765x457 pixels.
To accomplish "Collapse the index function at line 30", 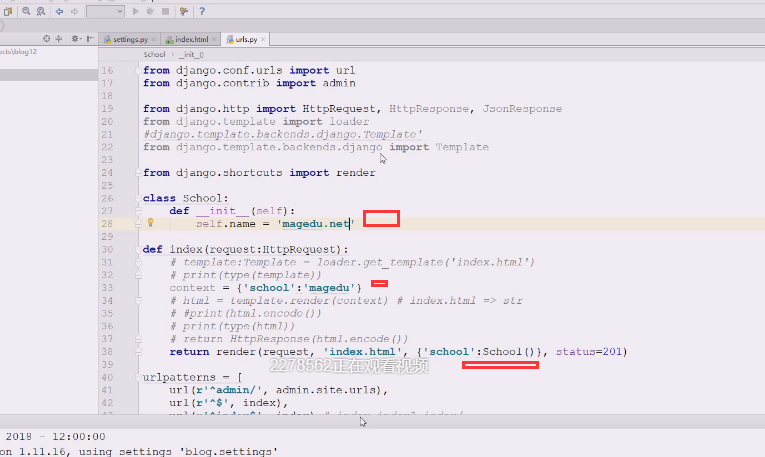I will [139, 249].
